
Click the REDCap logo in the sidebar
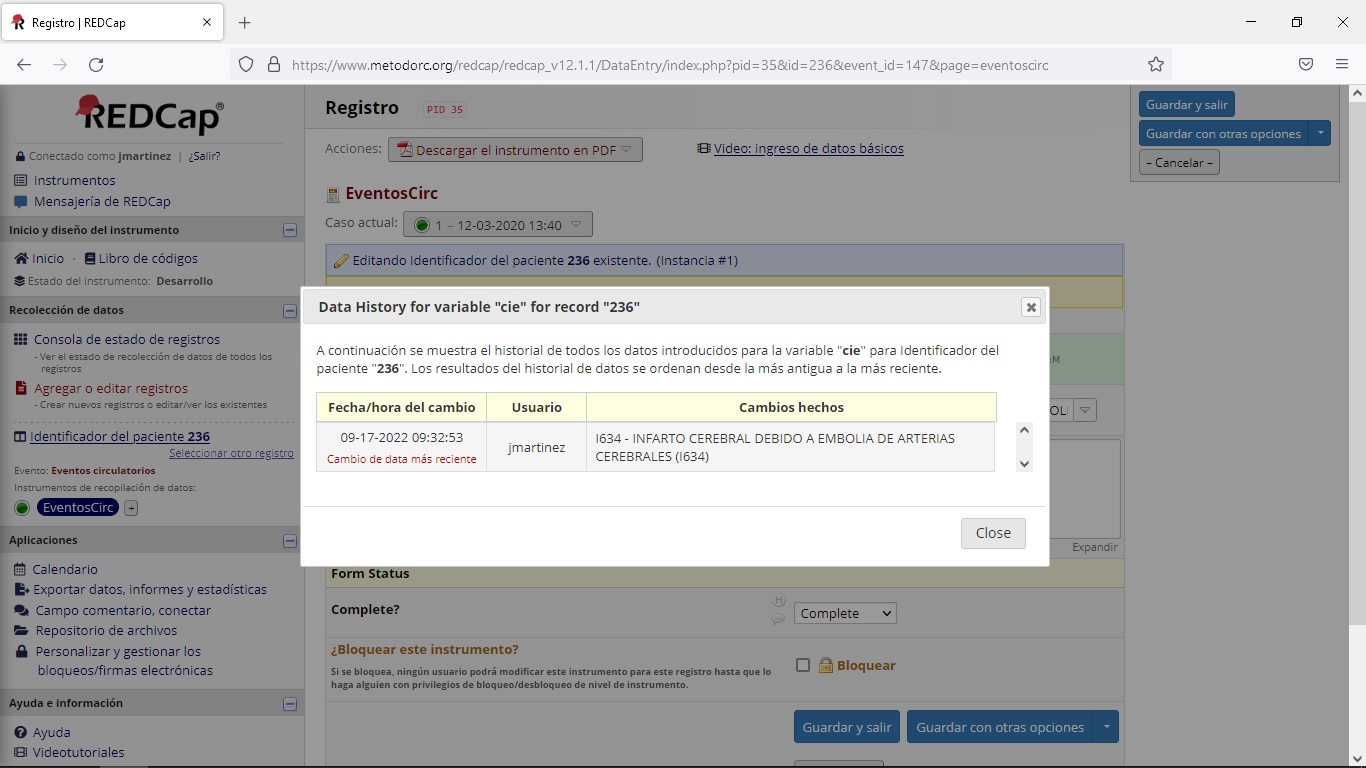146,114
